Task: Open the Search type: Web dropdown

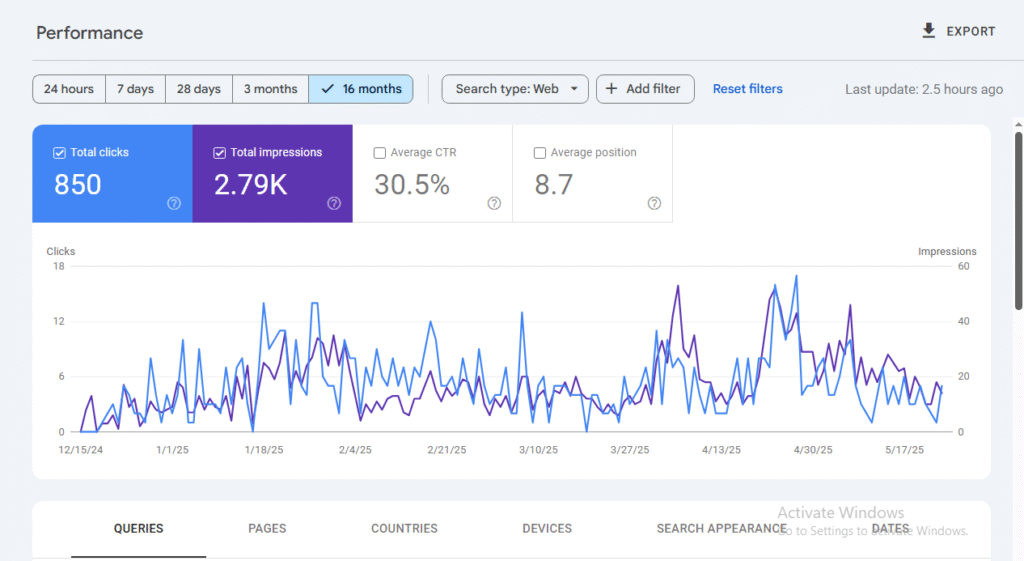Action: [515, 89]
